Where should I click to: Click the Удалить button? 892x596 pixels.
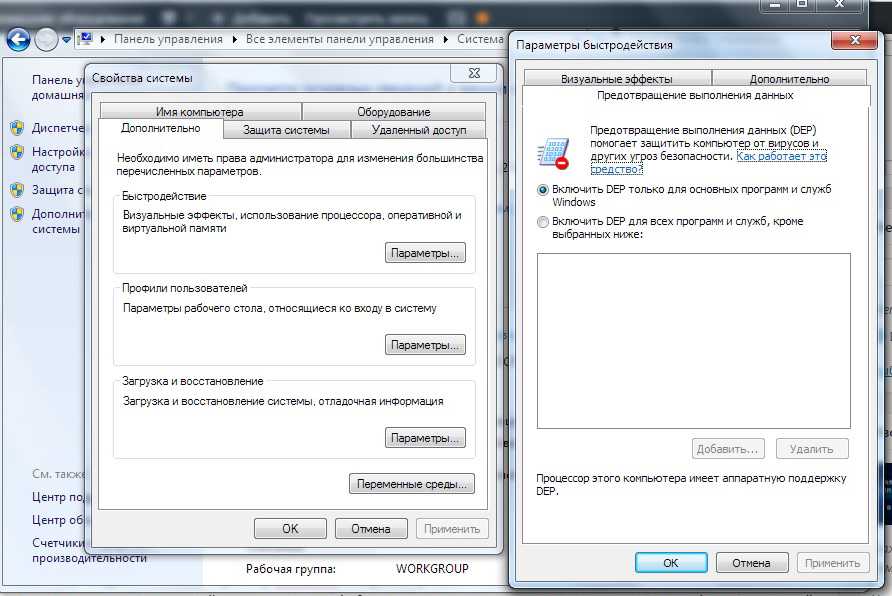tap(812, 449)
